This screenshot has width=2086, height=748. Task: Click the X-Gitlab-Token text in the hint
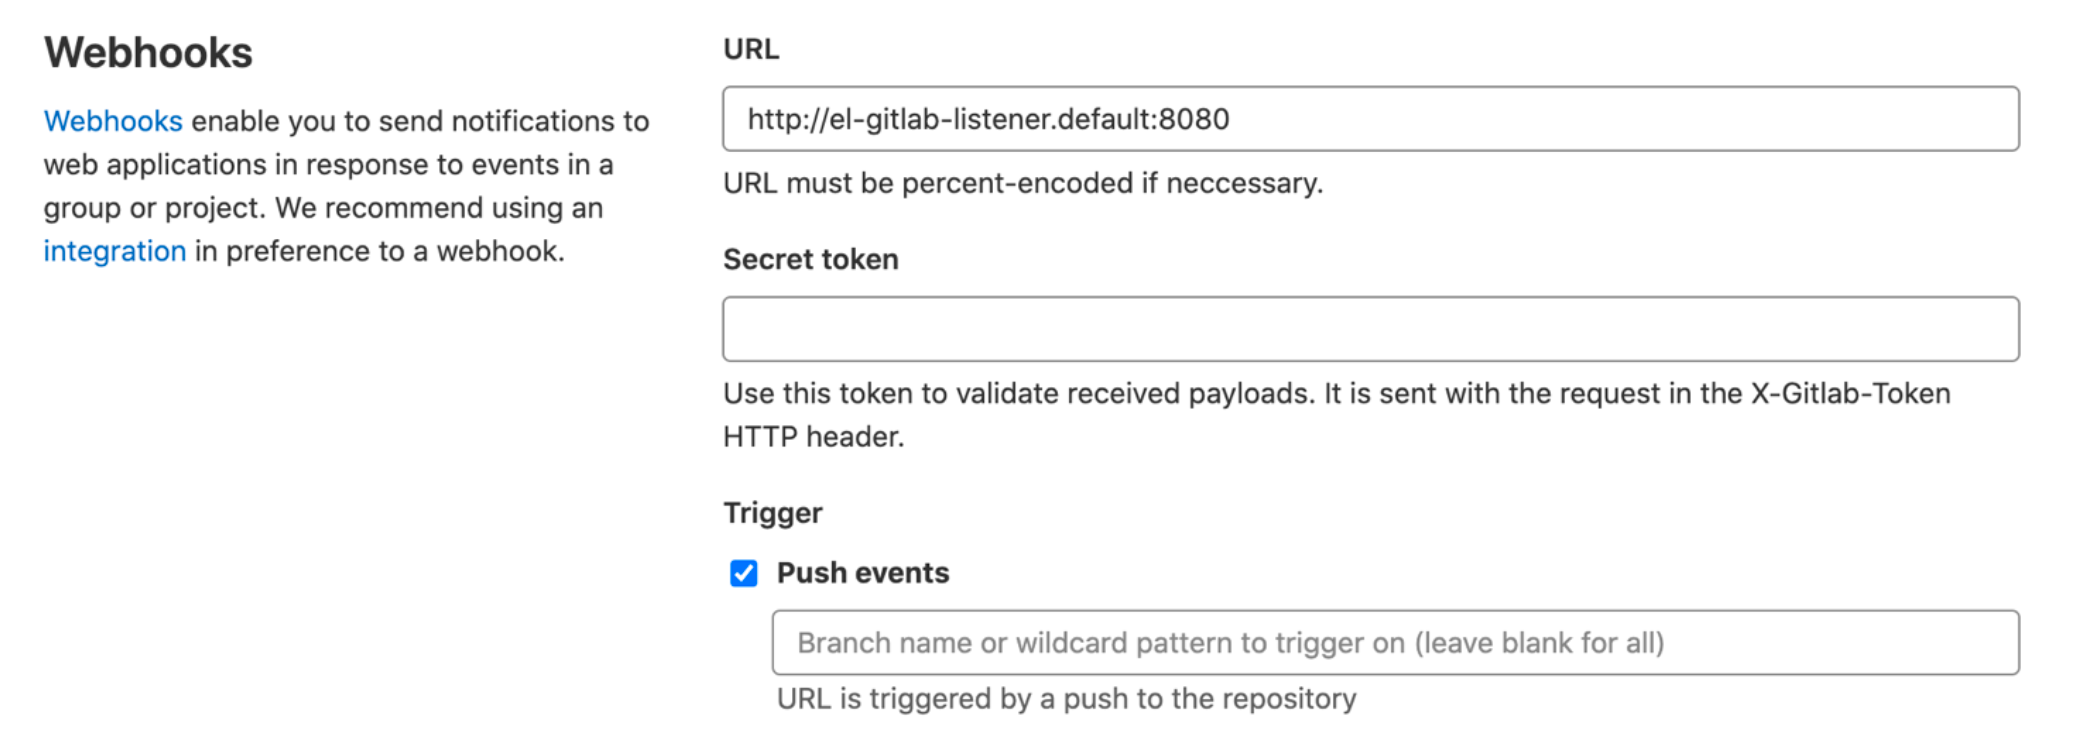(1850, 393)
